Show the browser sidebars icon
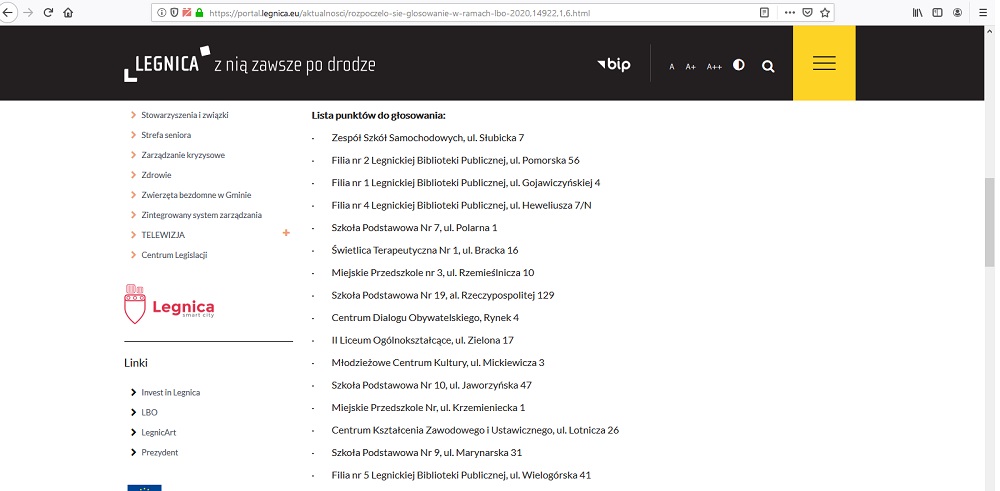 coord(937,12)
